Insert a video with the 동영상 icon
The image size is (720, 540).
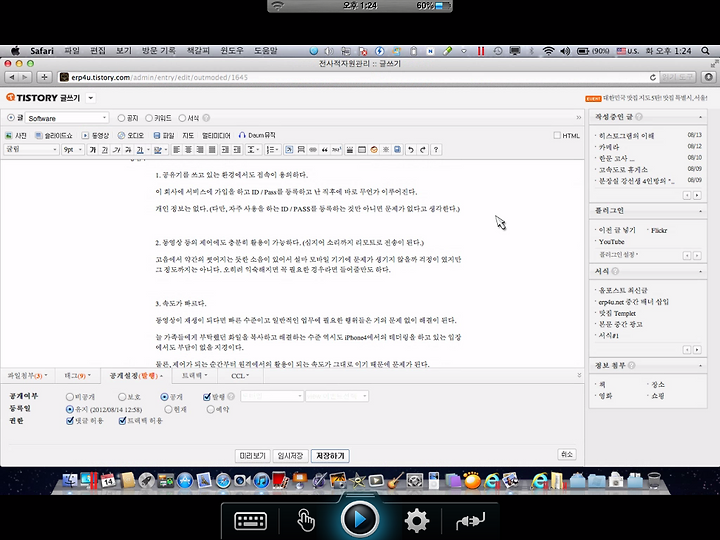[96, 135]
